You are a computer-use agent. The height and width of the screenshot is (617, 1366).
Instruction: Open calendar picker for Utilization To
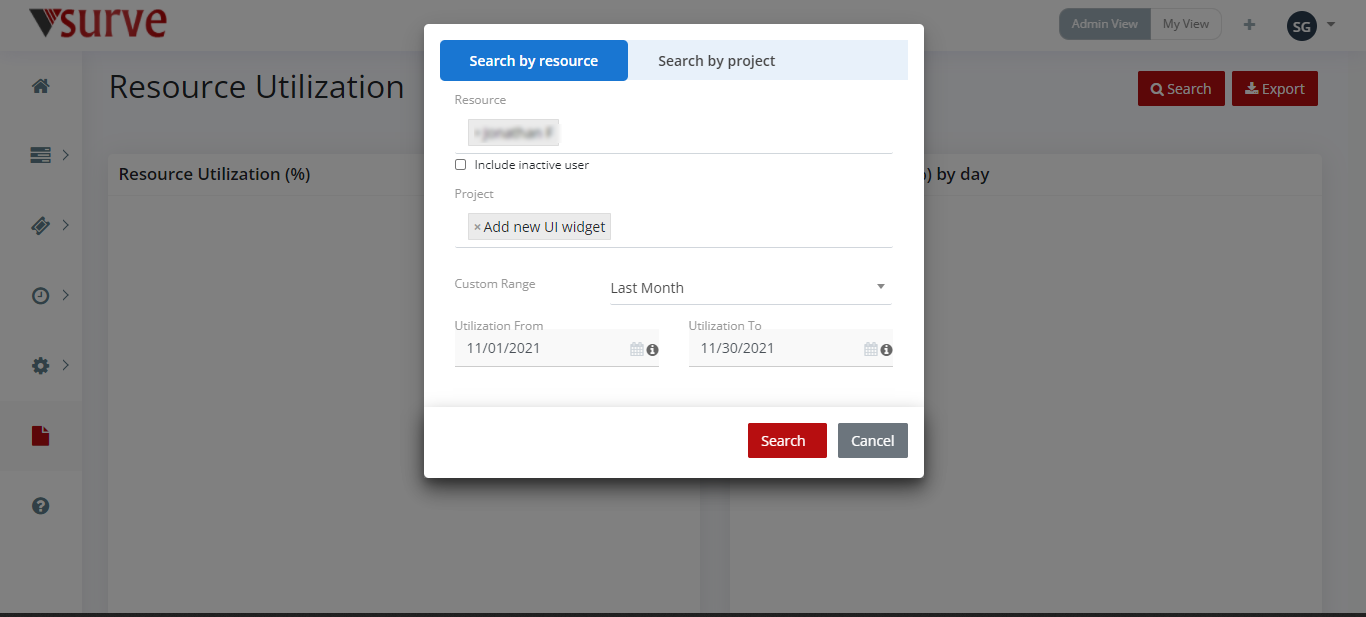tap(871, 349)
